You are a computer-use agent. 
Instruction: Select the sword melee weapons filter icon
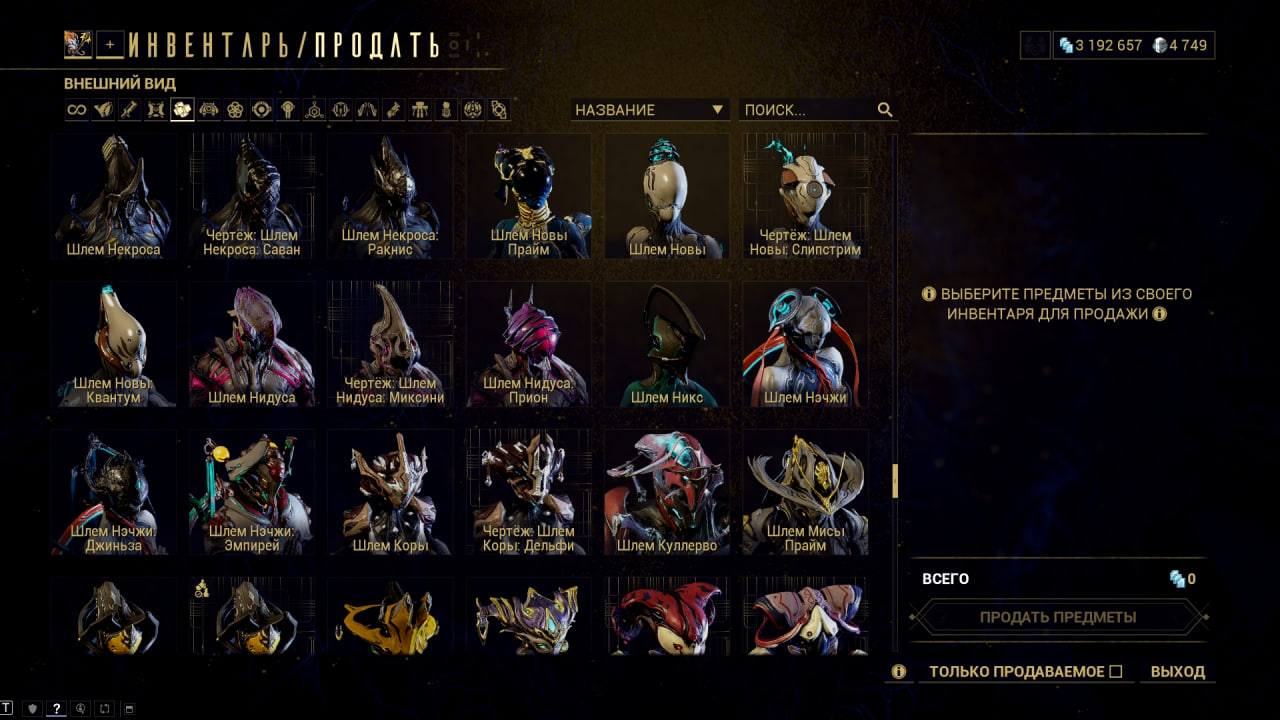coord(129,110)
